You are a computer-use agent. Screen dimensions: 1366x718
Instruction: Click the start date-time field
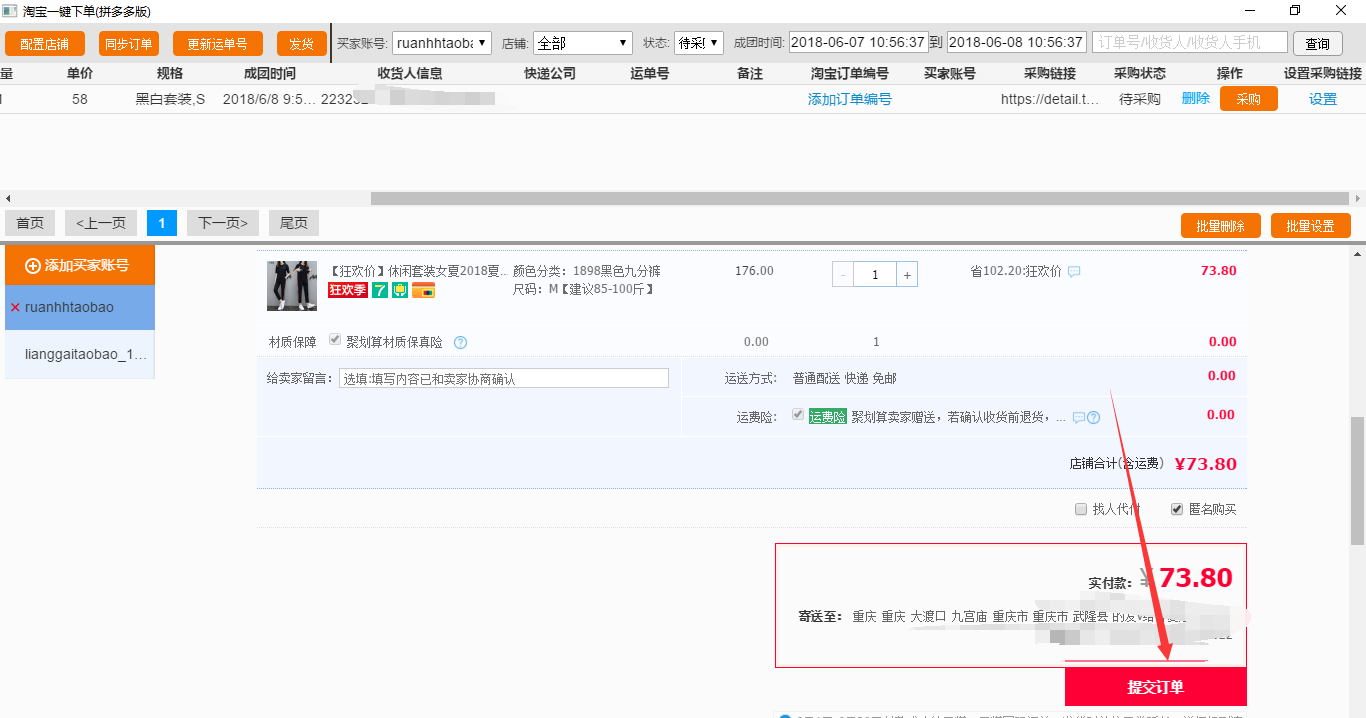coord(859,43)
